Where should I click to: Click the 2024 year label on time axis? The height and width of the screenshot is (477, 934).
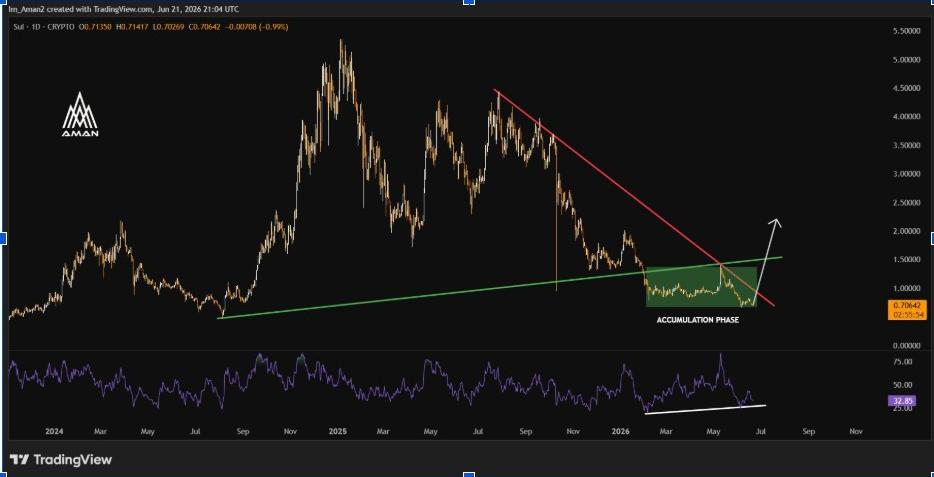click(x=54, y=431)
